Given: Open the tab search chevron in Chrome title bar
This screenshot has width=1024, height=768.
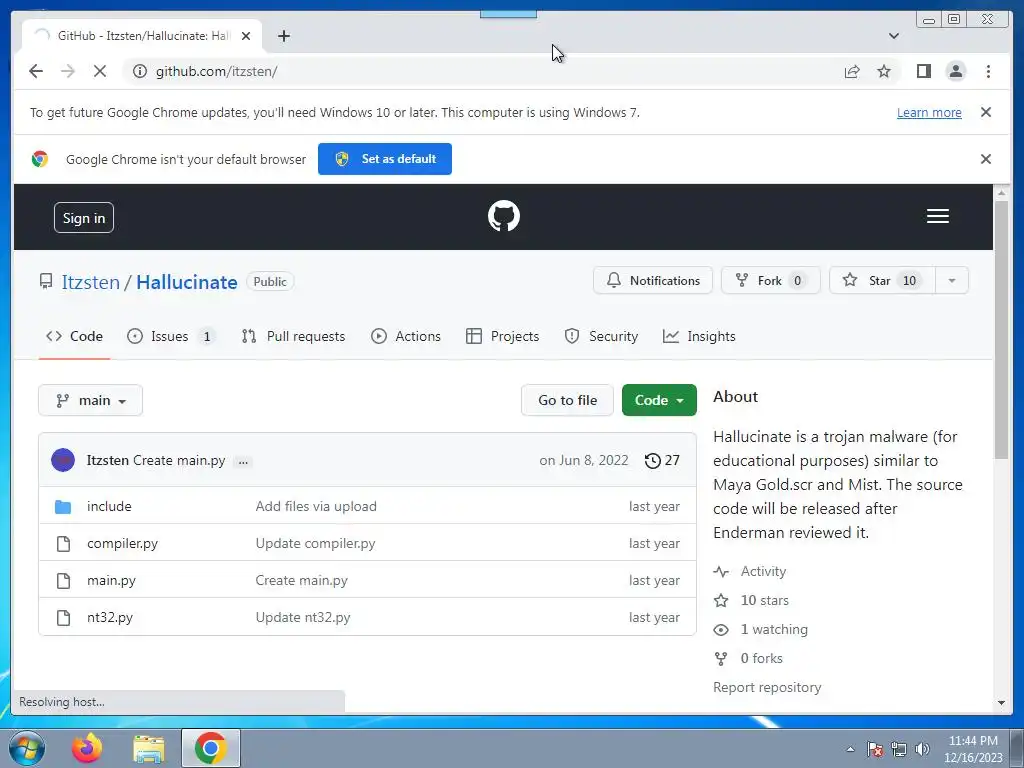Looking at the screenshot, I should pyautogui.click(x=893, y=36).
